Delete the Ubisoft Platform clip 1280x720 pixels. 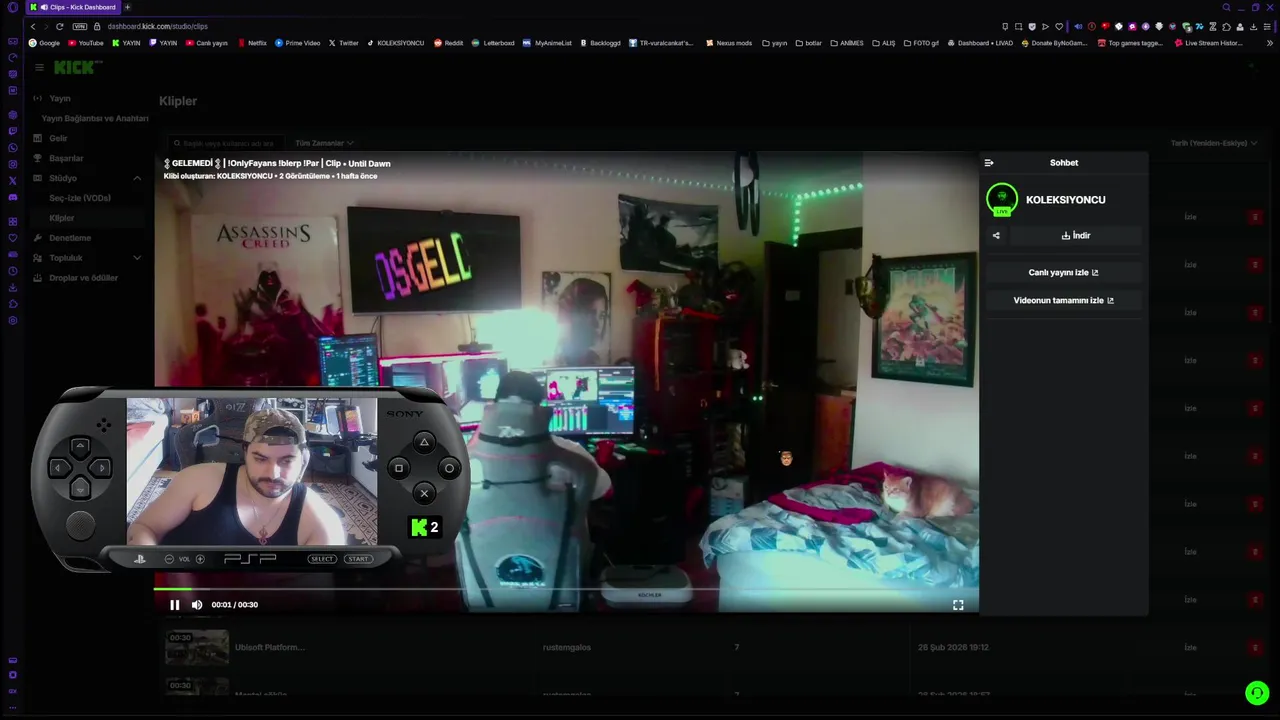[x=1255, y=647]
